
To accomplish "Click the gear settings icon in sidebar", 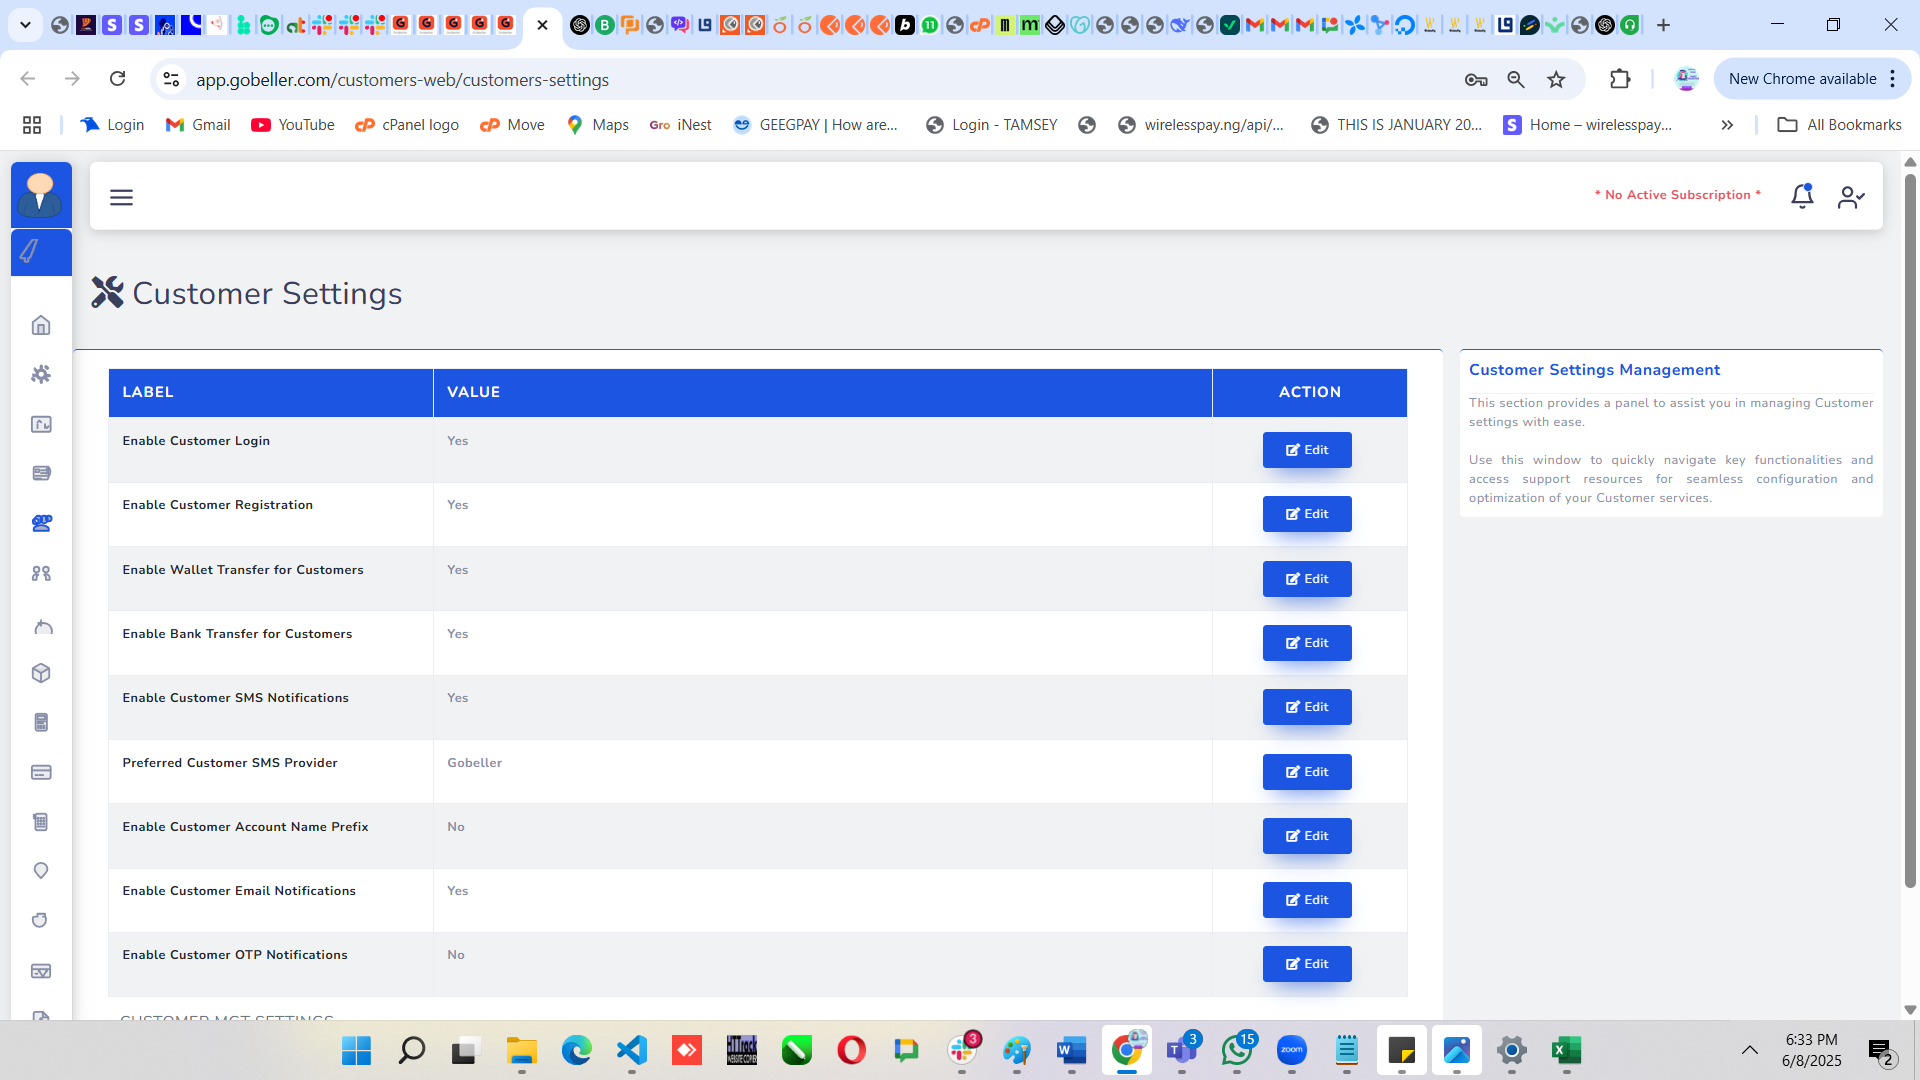I will 41,374.
